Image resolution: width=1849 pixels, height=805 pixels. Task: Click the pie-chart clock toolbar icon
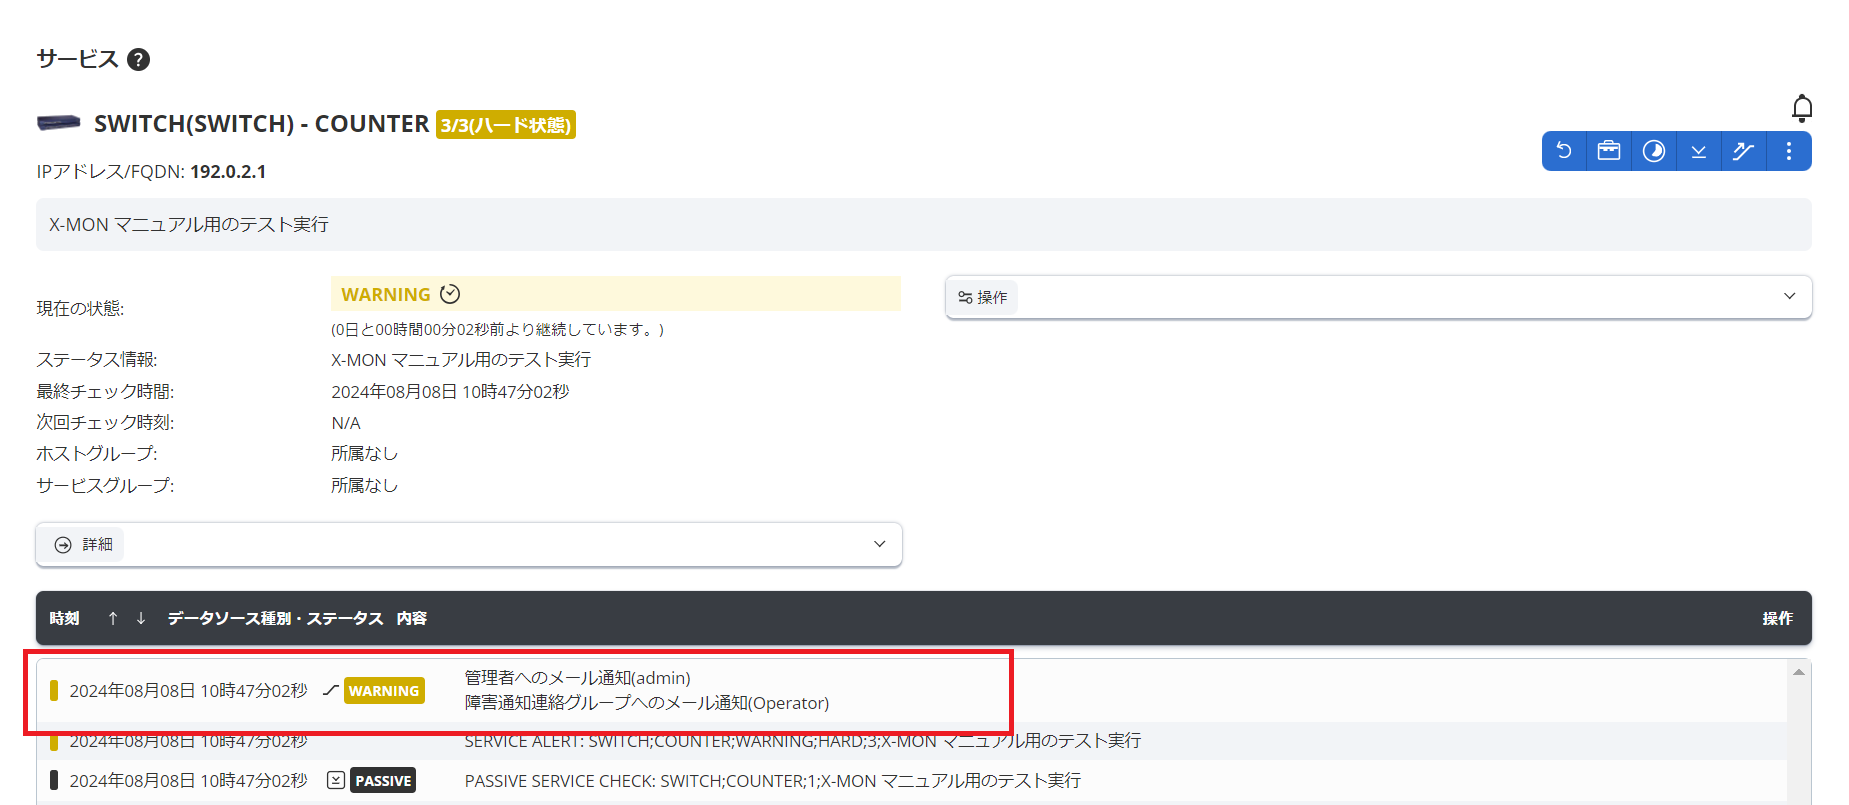pyautogui.click(x=1654, y=151)
